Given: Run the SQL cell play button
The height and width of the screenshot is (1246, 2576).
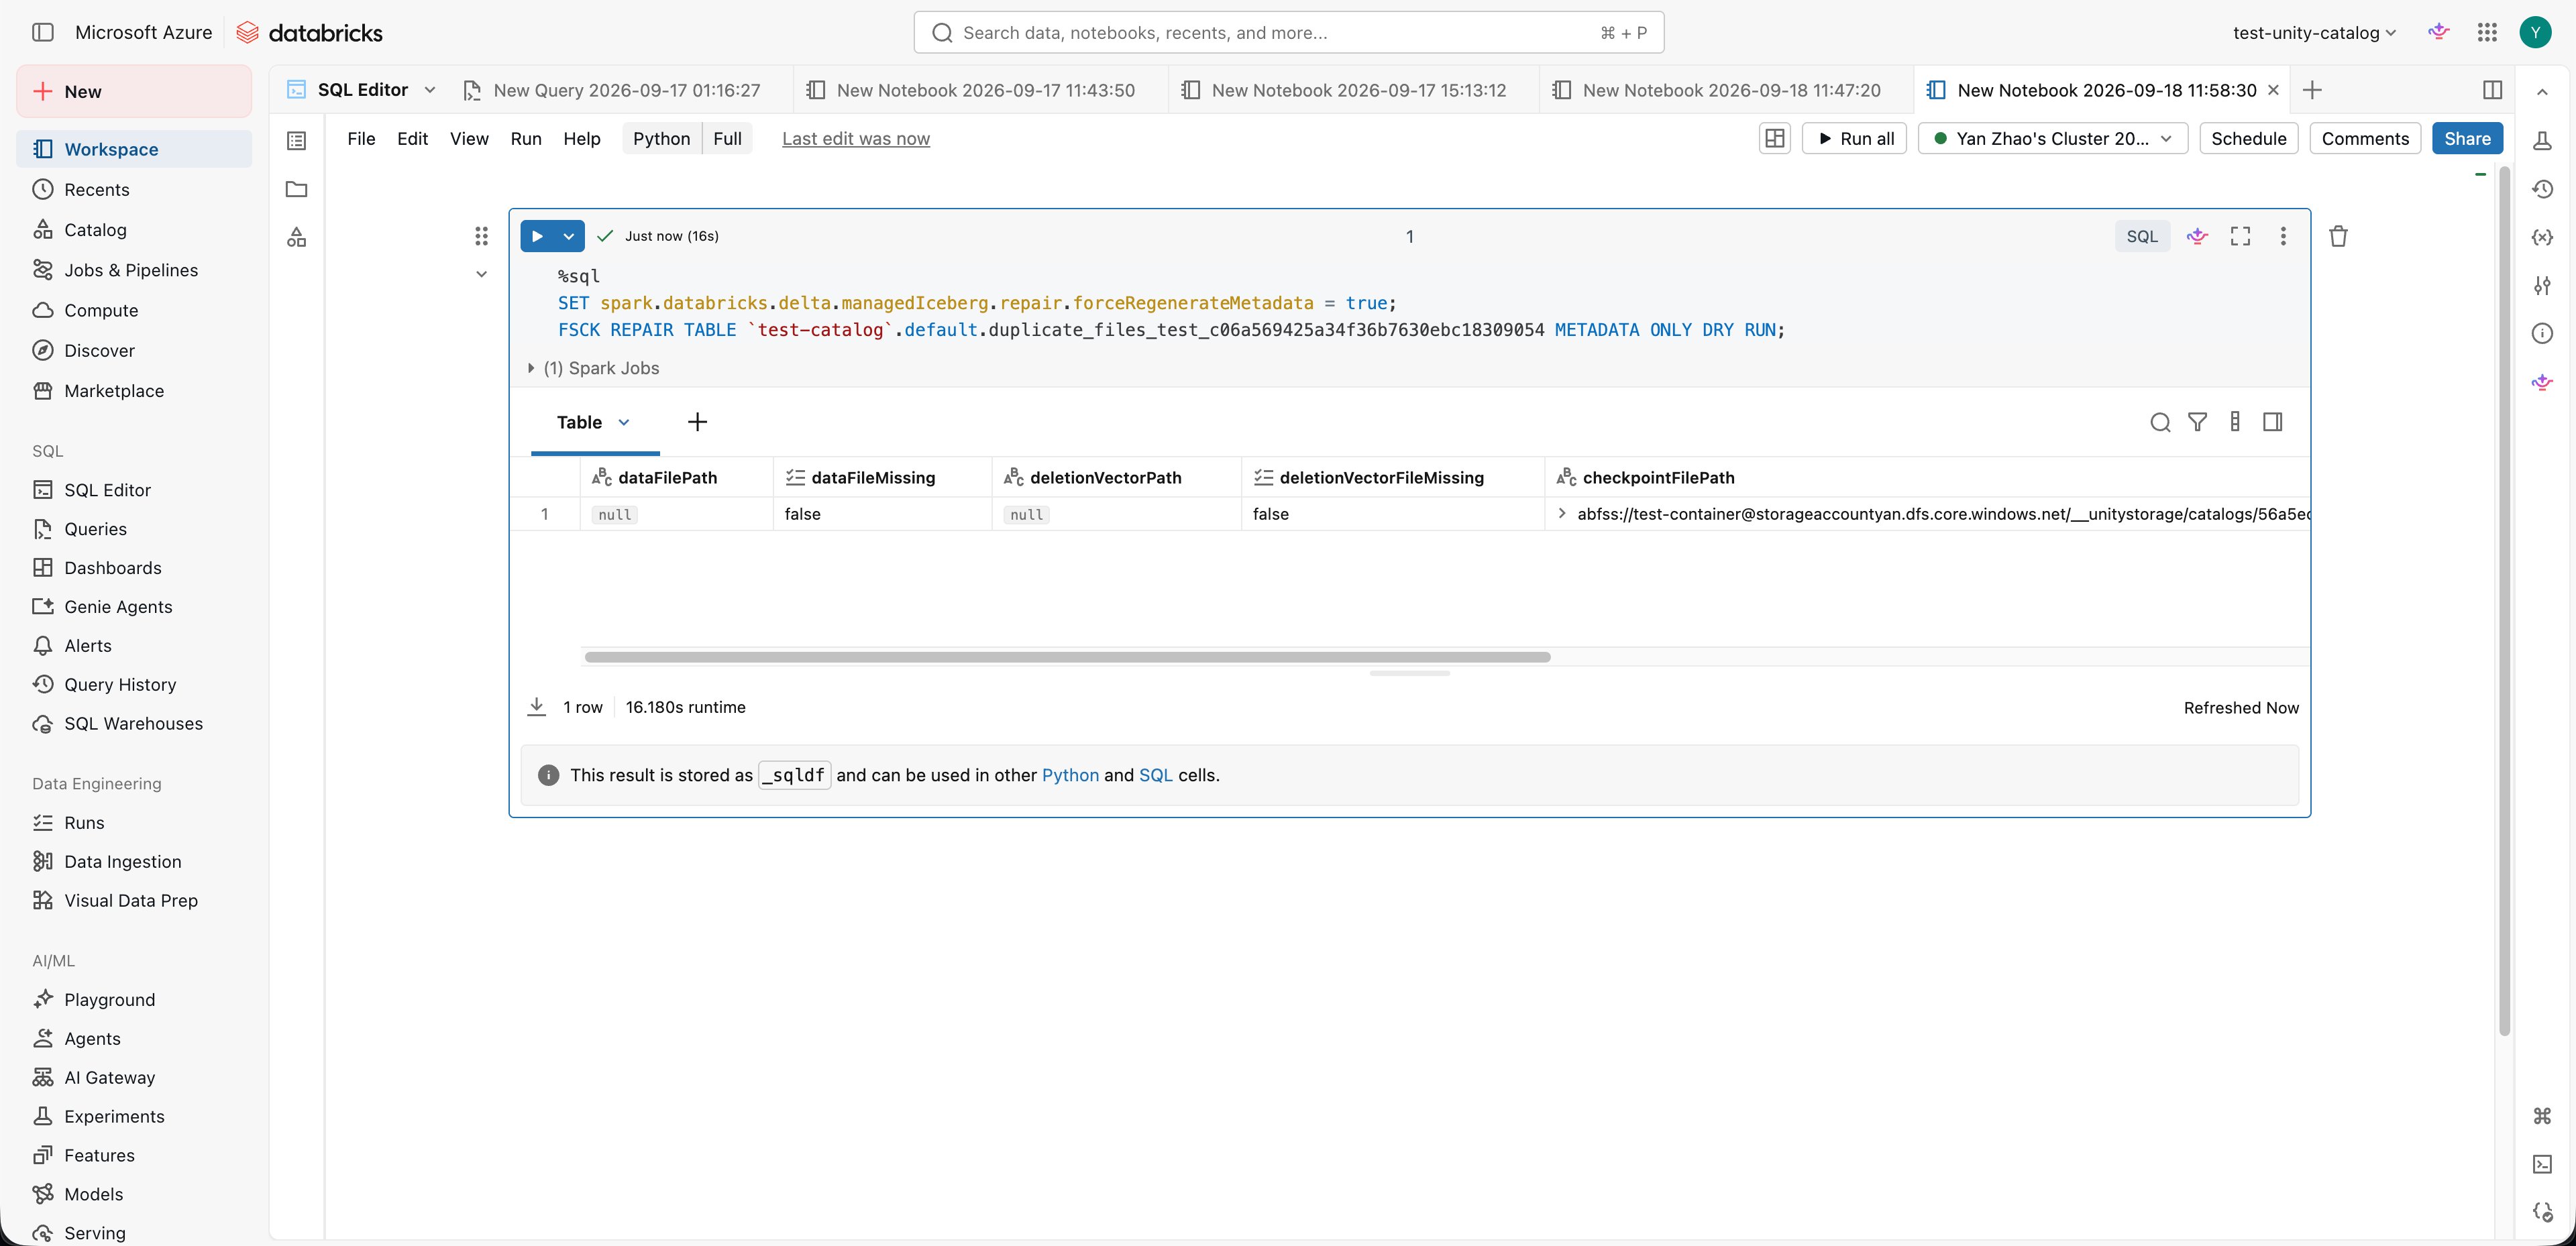Looking at the screenshot, I should click(537, 236).
